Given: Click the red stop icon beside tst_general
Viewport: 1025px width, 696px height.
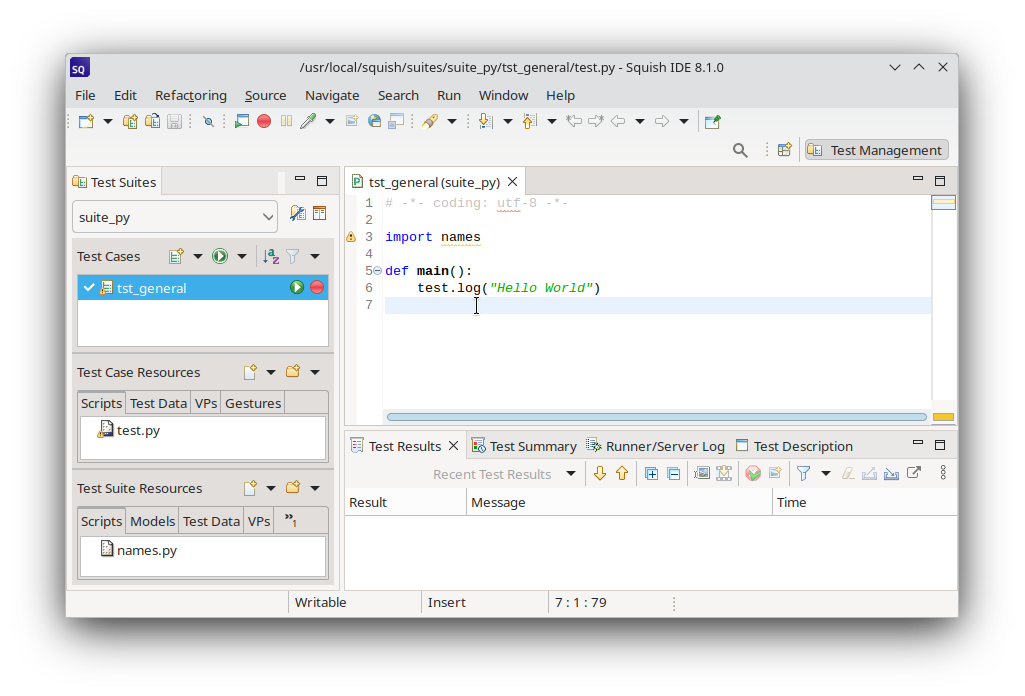Looking at the screenshot, I should 316,287.
